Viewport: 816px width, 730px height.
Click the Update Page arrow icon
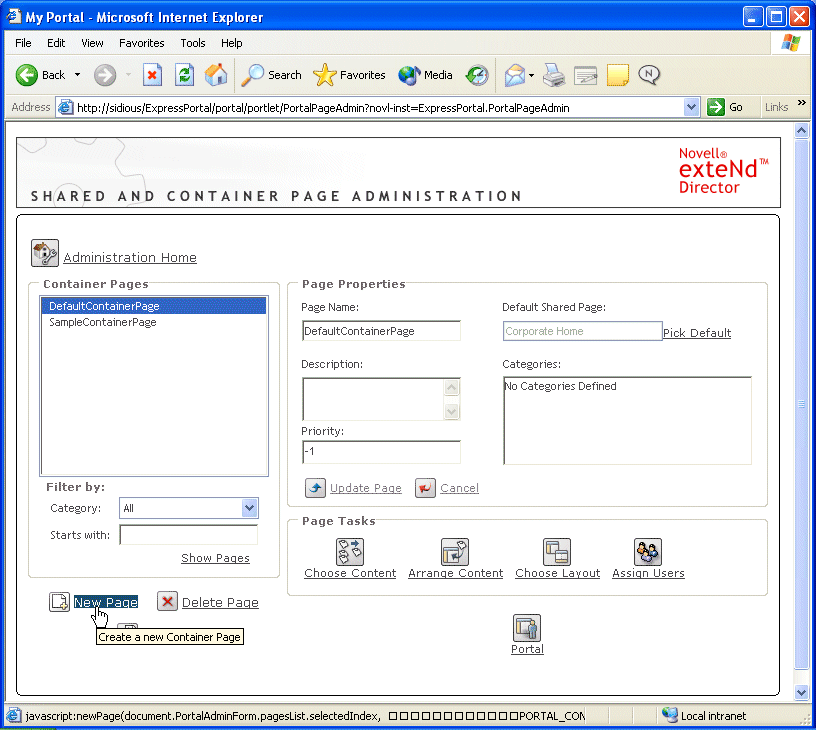click(315, 488)
